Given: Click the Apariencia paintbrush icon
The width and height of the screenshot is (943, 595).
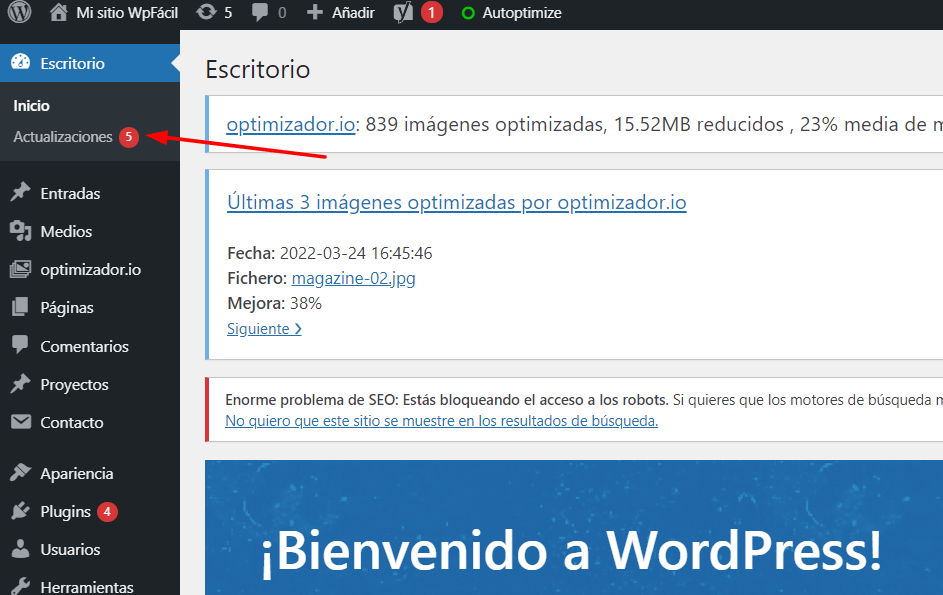Looking at the screenshot, I should point(20,473).
